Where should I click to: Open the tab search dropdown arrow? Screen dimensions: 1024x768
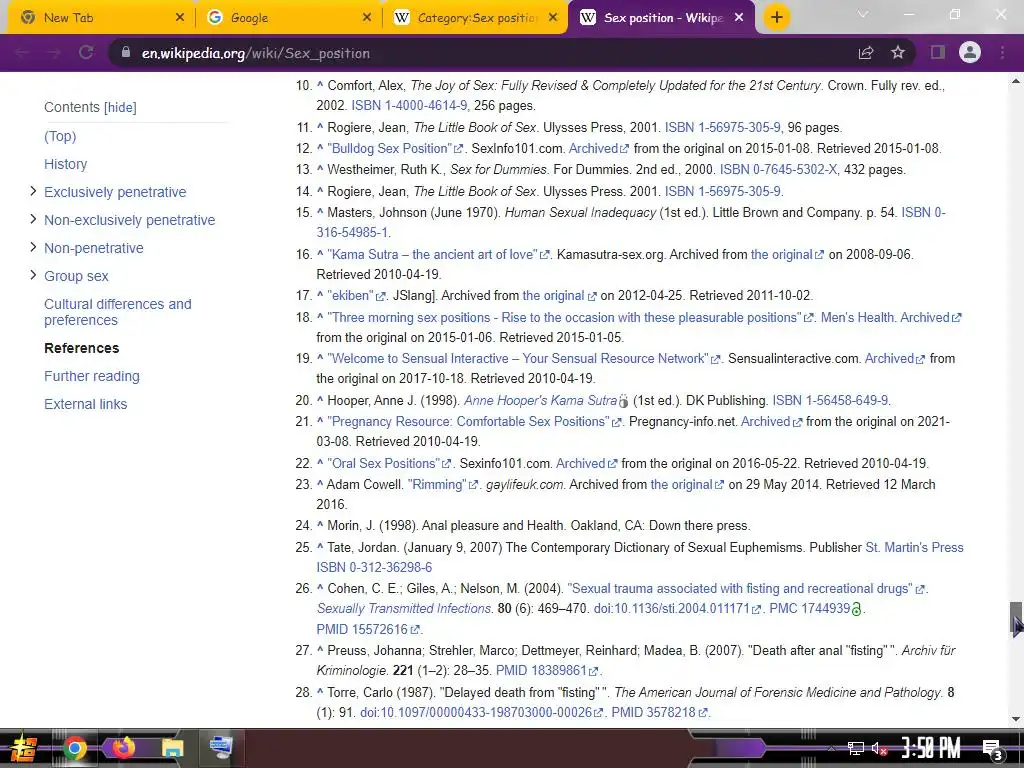click(863, 14)
